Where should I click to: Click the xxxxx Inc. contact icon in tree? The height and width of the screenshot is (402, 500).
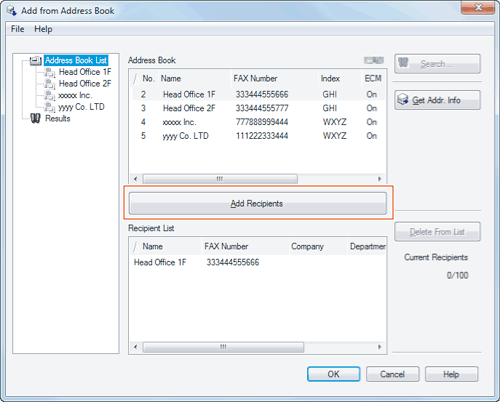pos(50,96)
